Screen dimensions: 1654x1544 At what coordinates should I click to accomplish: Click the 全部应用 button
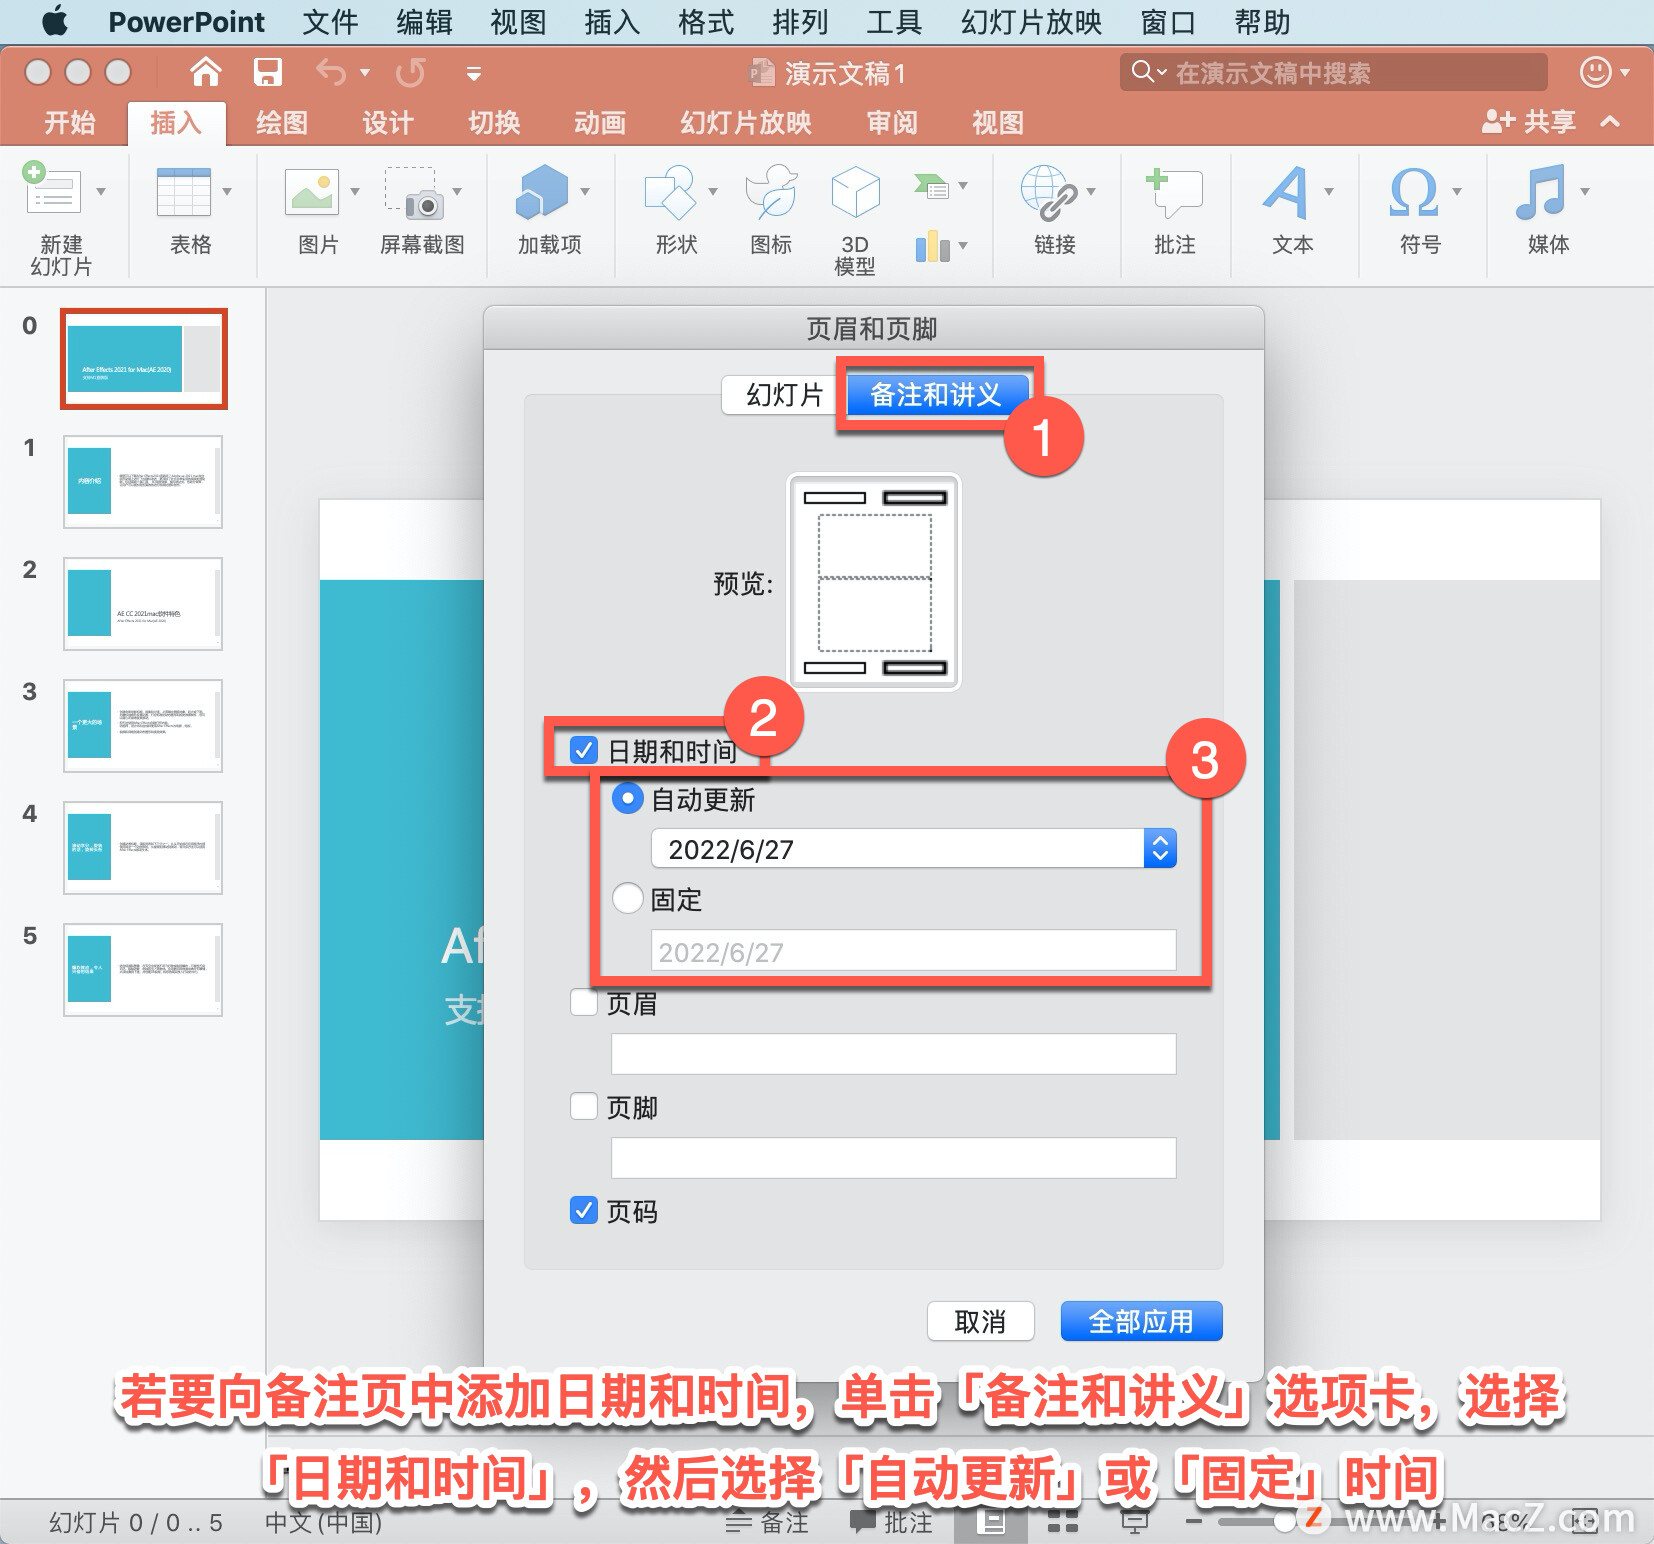click(1141, 1321)
